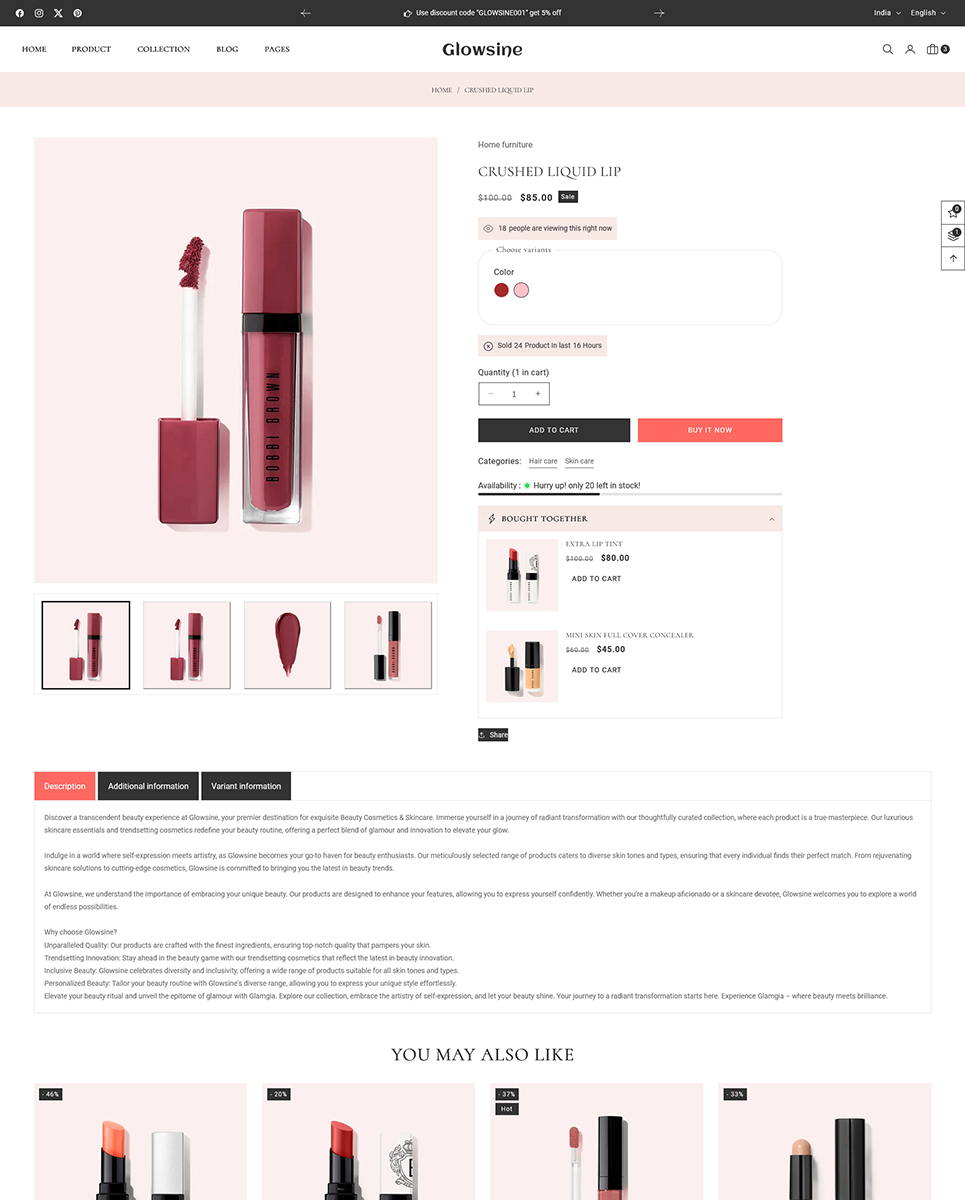The height and width of the screenshot is (1200, 965).
Task: Select the dark red color swatch
Action: (501, 290)
